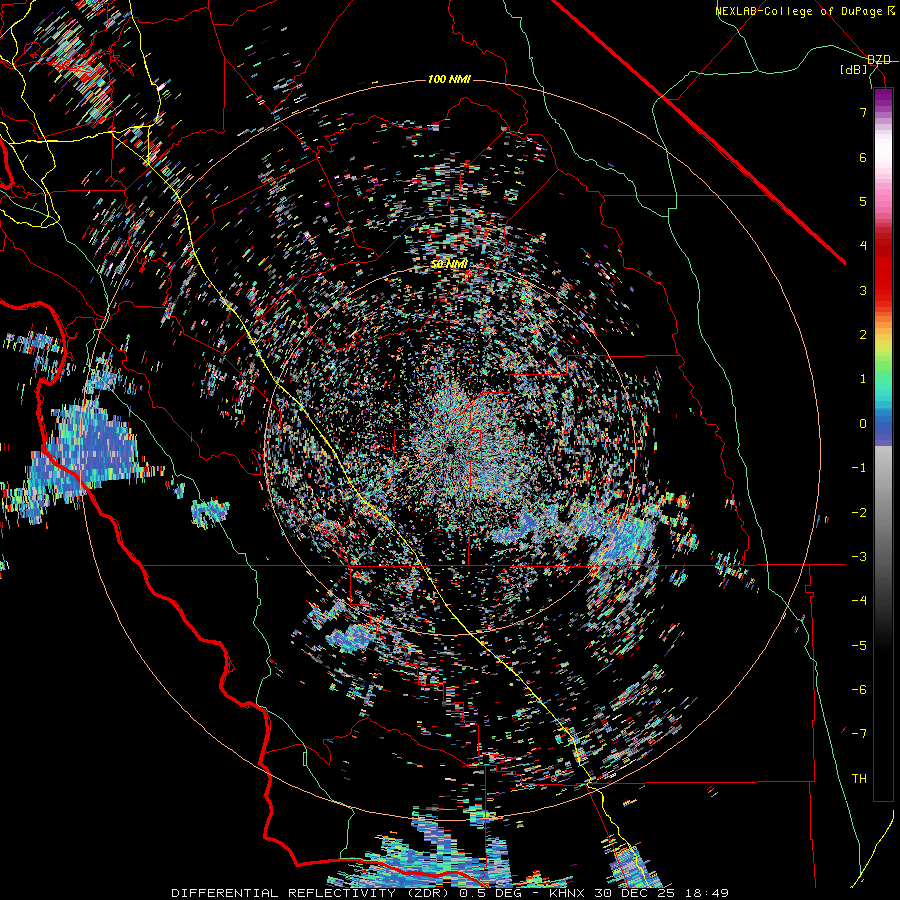Click the 7 dB tick label on the color scale
The width and height of the screenshot is (900, 900).
[863, 112]
